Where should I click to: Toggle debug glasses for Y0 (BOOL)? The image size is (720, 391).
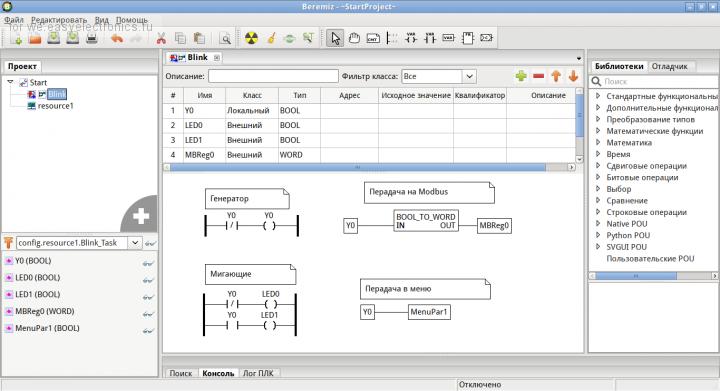[x=148, y=264]
